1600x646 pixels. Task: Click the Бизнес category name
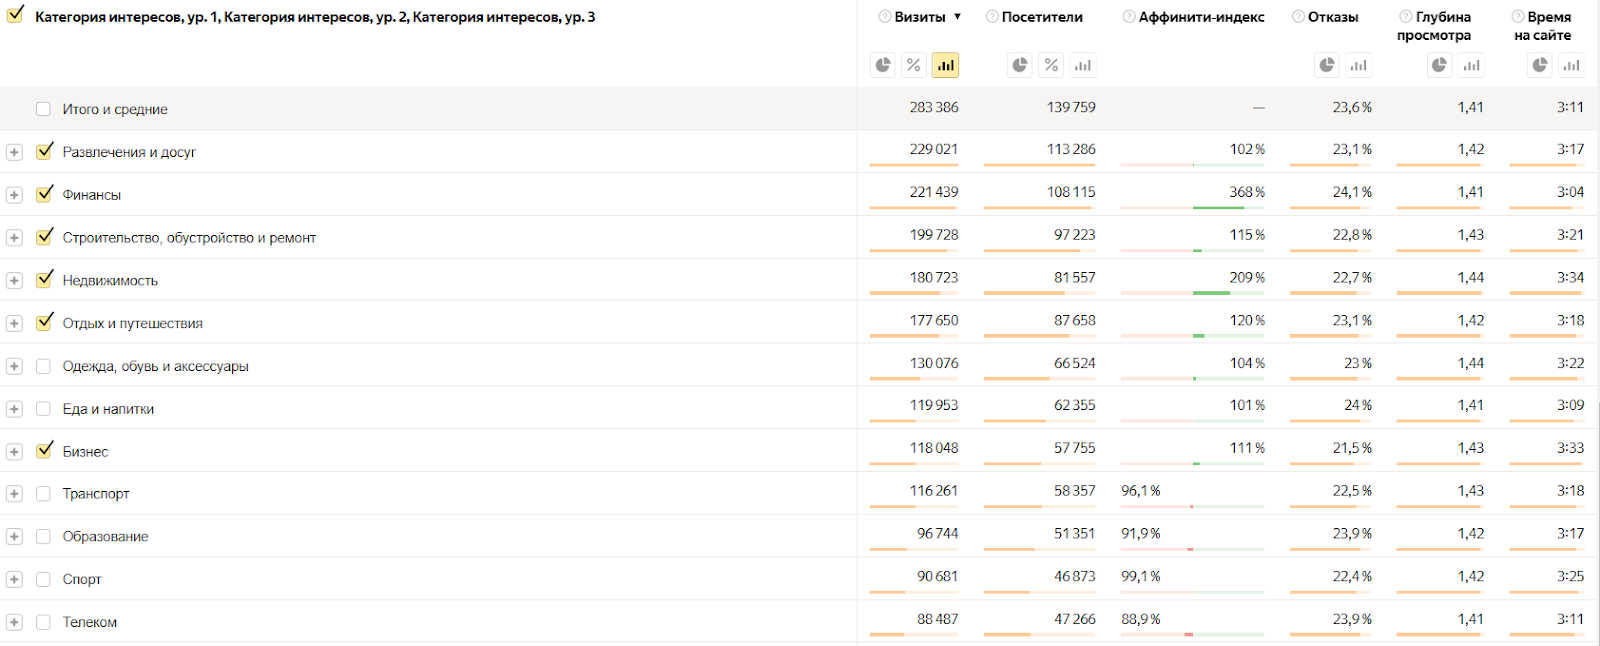tap(85, 452)
